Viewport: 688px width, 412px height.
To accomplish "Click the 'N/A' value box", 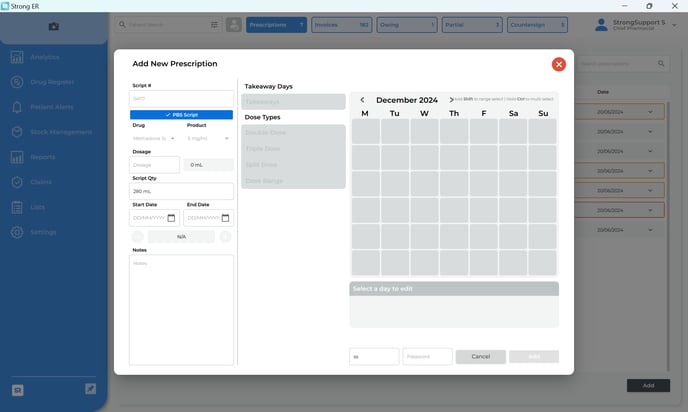I will point(181,237).
